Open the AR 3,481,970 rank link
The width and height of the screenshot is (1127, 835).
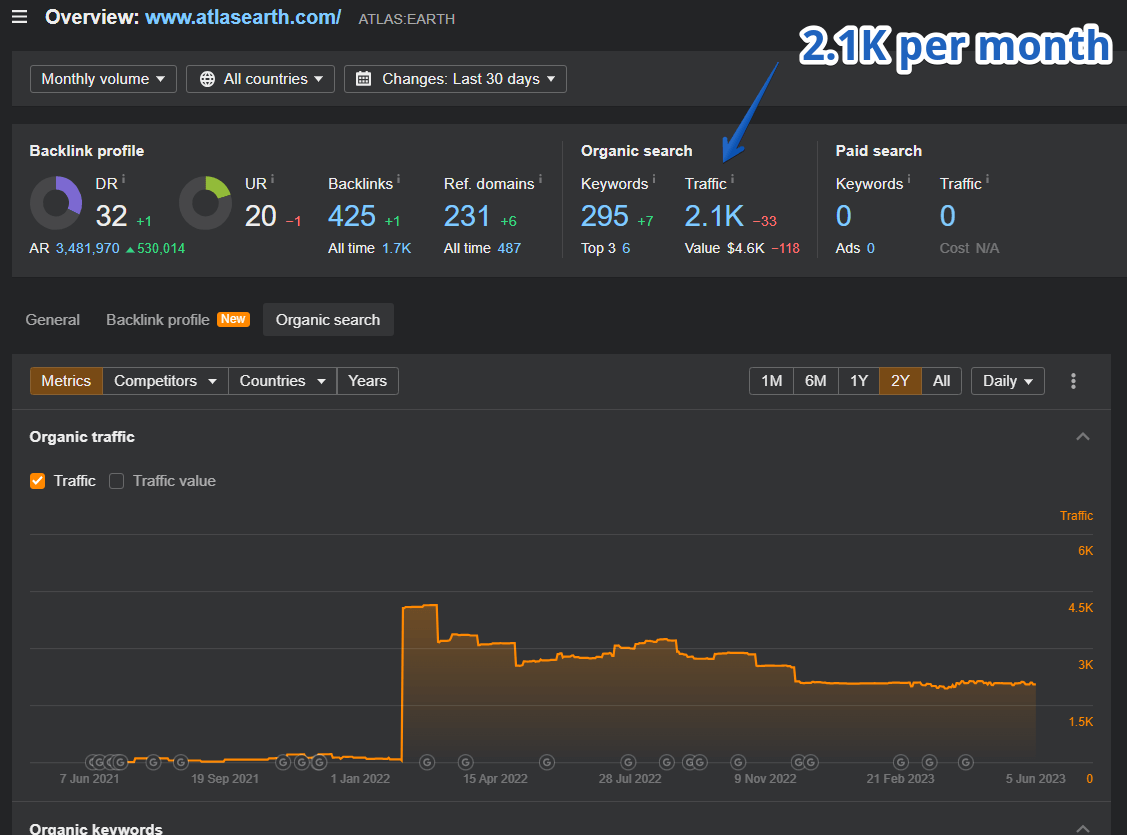coord(88,249)
